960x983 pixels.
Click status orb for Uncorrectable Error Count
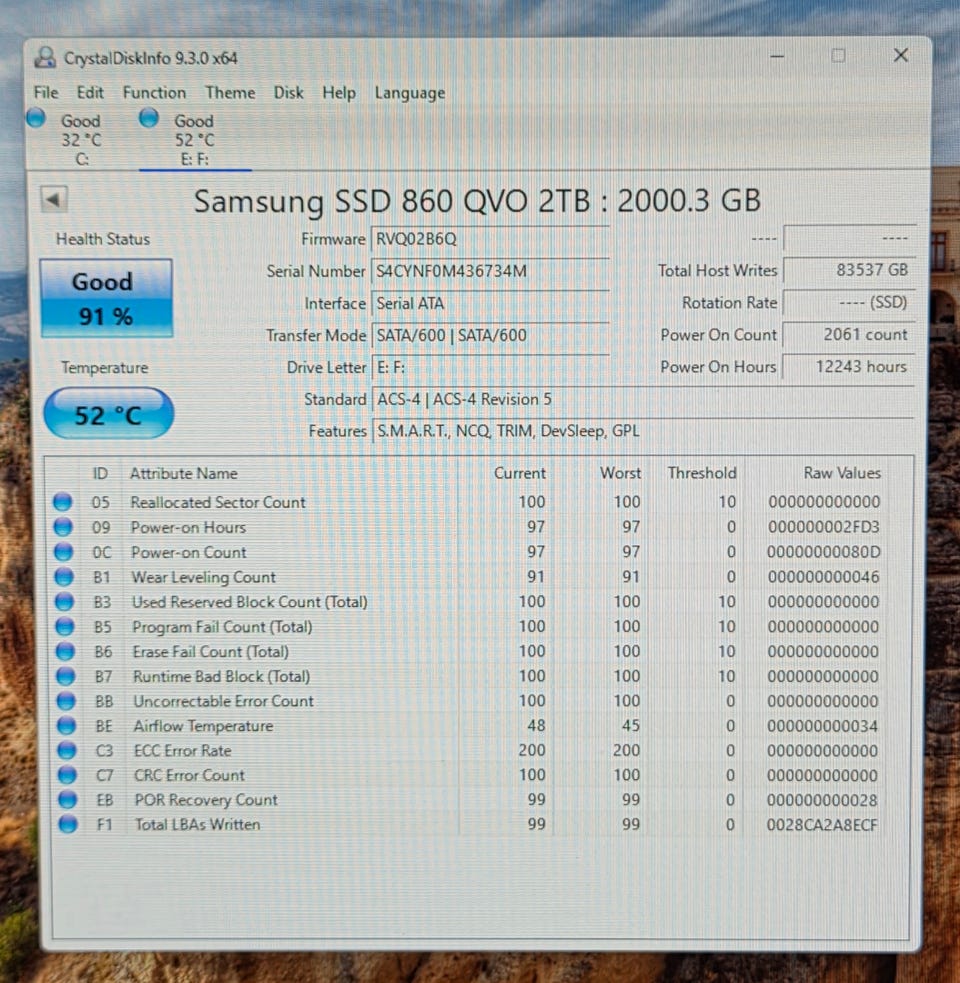click(x=66, y=701)
